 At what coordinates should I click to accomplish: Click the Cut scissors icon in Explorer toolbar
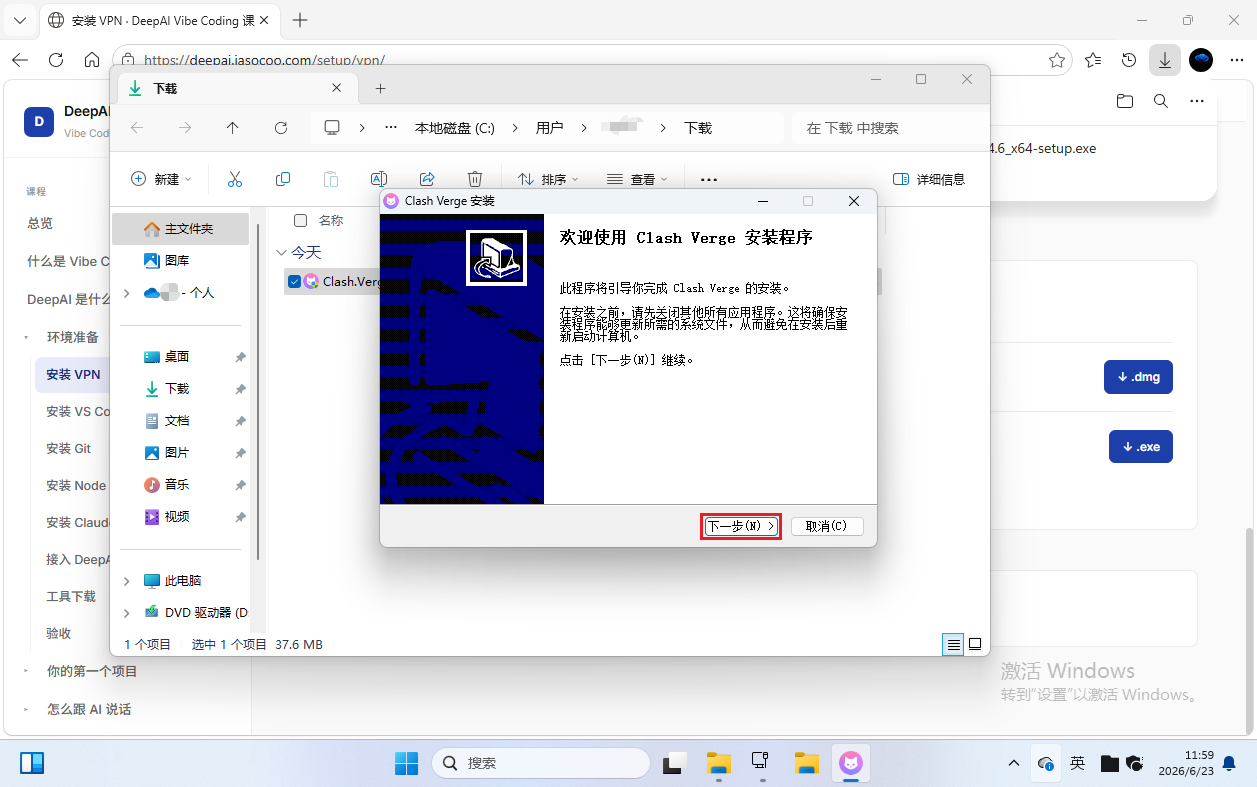235,179
